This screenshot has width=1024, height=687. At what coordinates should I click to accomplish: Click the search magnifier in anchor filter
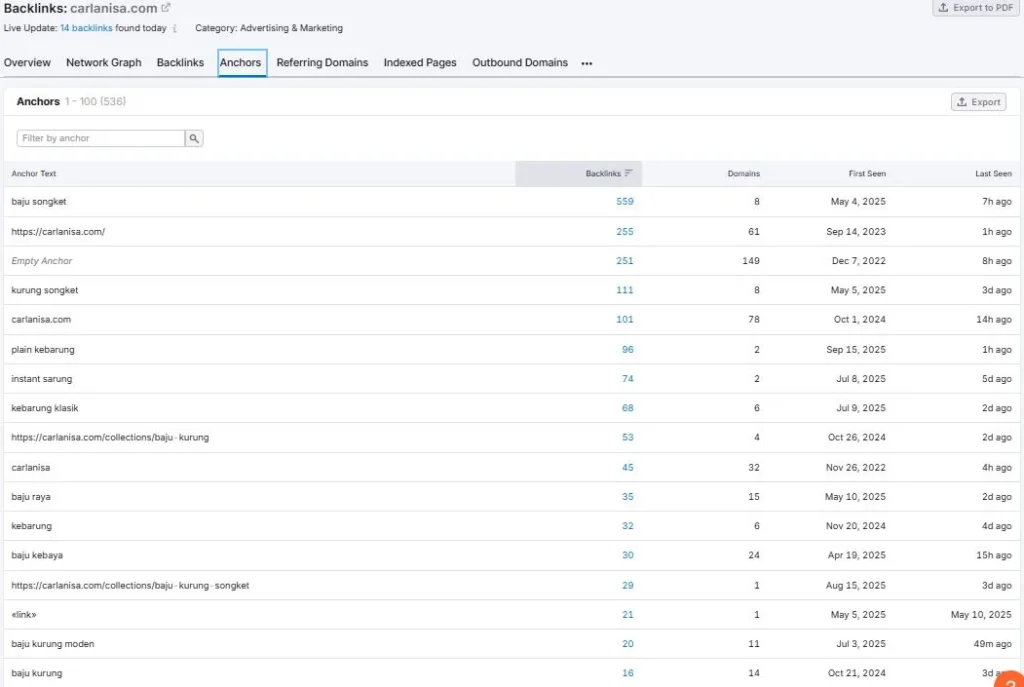(x=194, y=138)
